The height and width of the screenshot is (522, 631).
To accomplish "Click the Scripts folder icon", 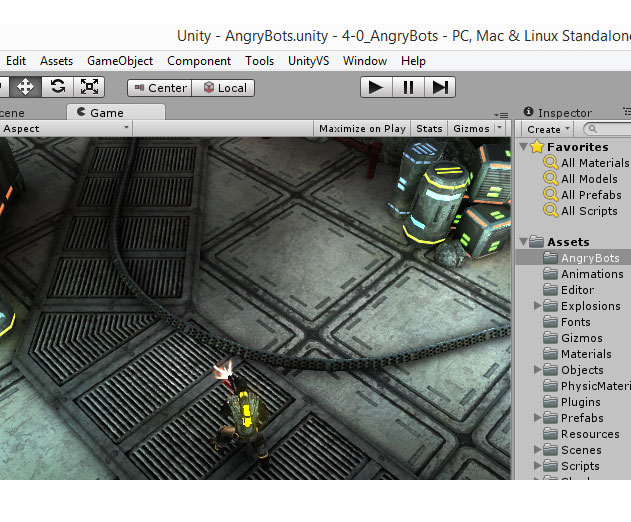I will tap(550, 465).
